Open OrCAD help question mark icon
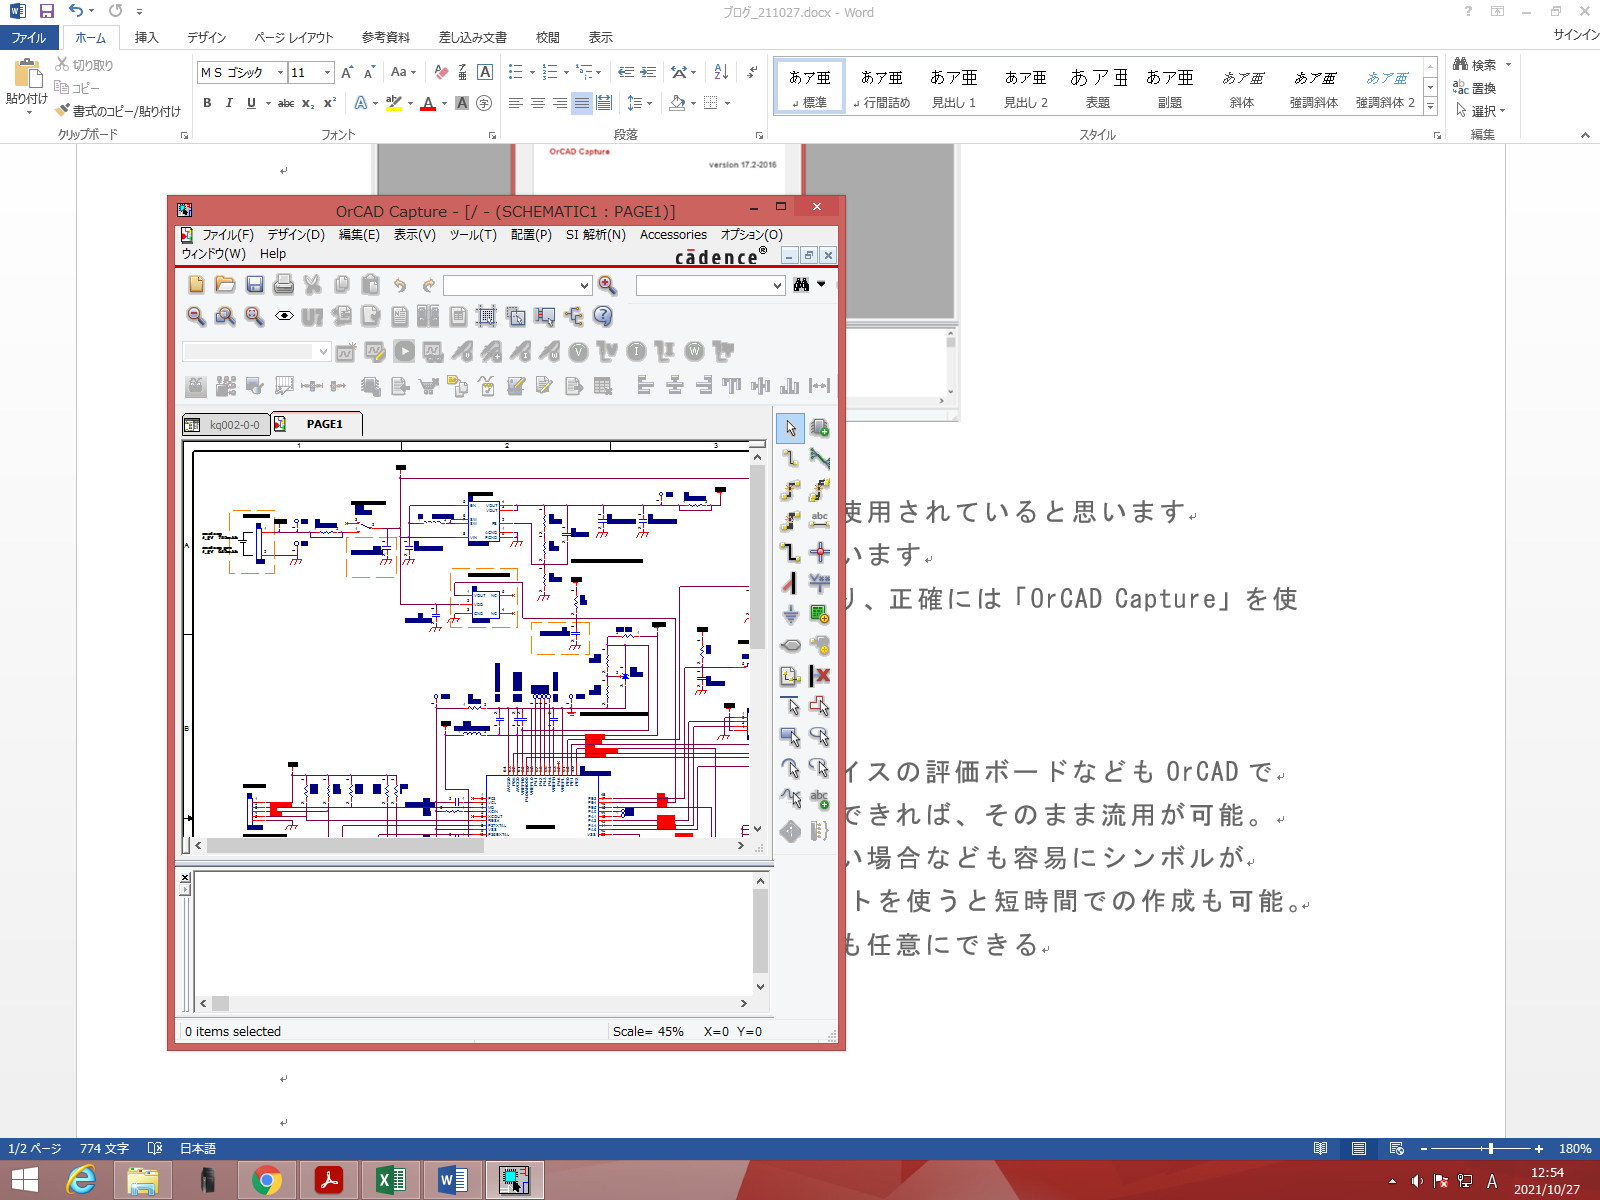Image resolution: width=1600 pixels, height=1200 pixels. pos(603,316)
